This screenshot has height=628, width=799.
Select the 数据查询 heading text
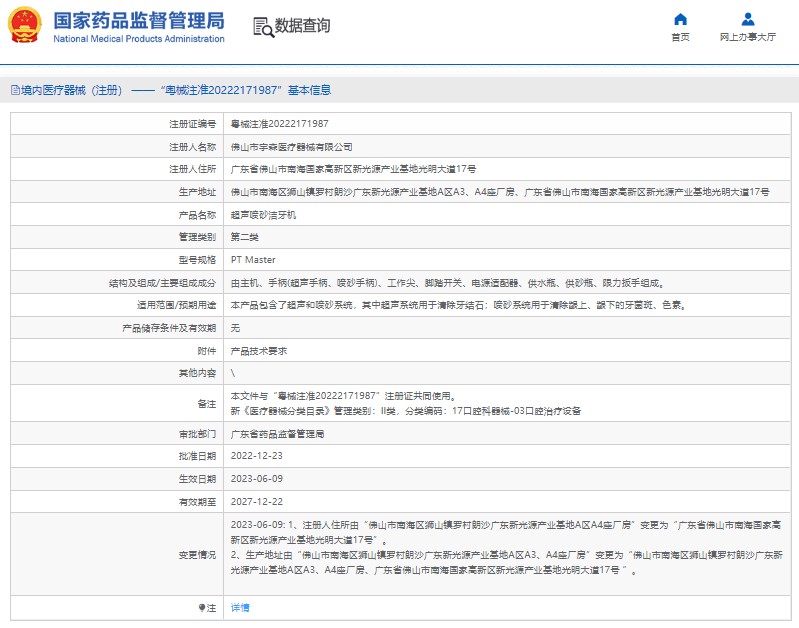(303, 26)
